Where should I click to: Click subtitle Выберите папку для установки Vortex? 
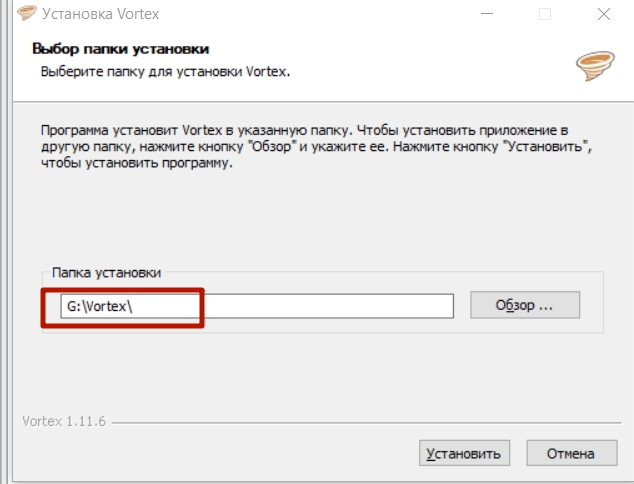[165, 72]
